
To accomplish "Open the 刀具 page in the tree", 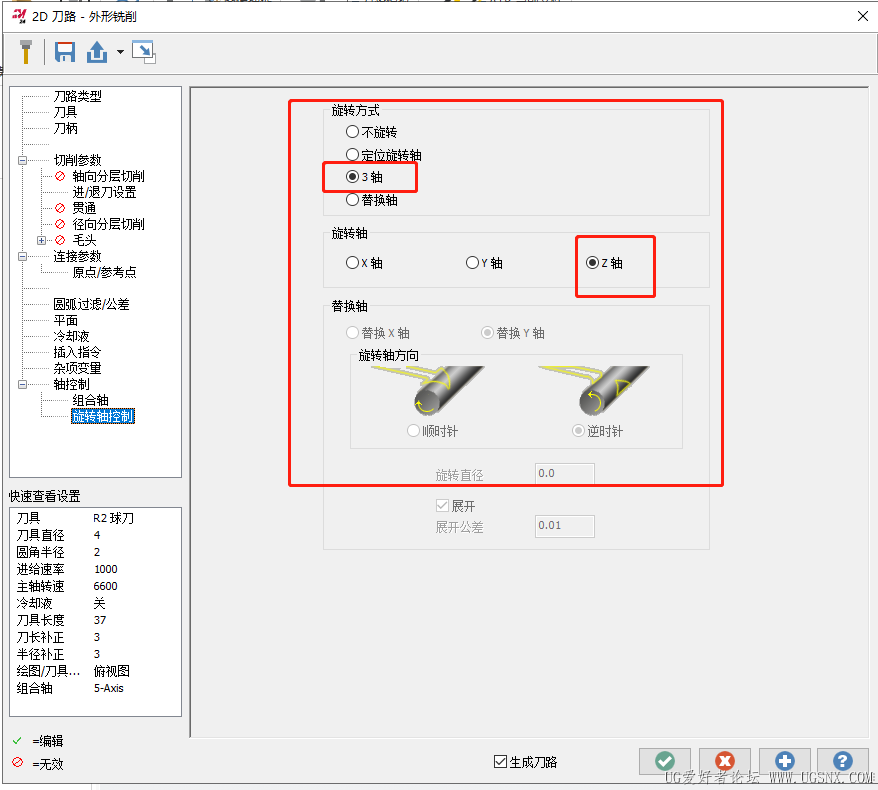I will point(65,112).
